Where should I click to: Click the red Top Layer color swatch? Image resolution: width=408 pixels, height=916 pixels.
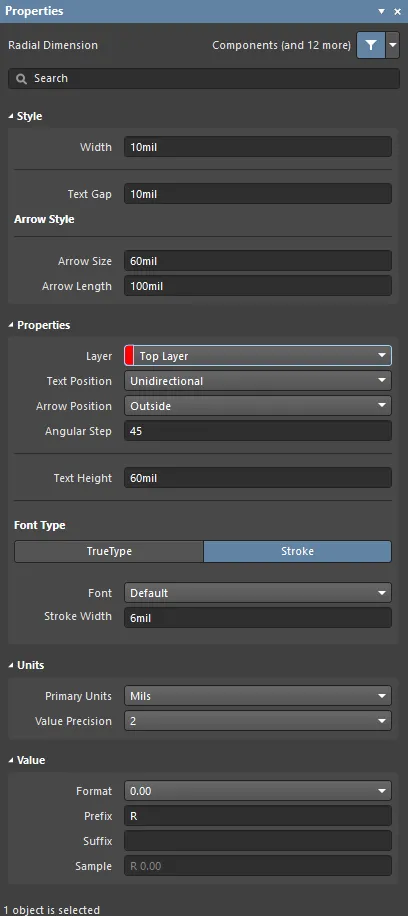pos(129,356)
